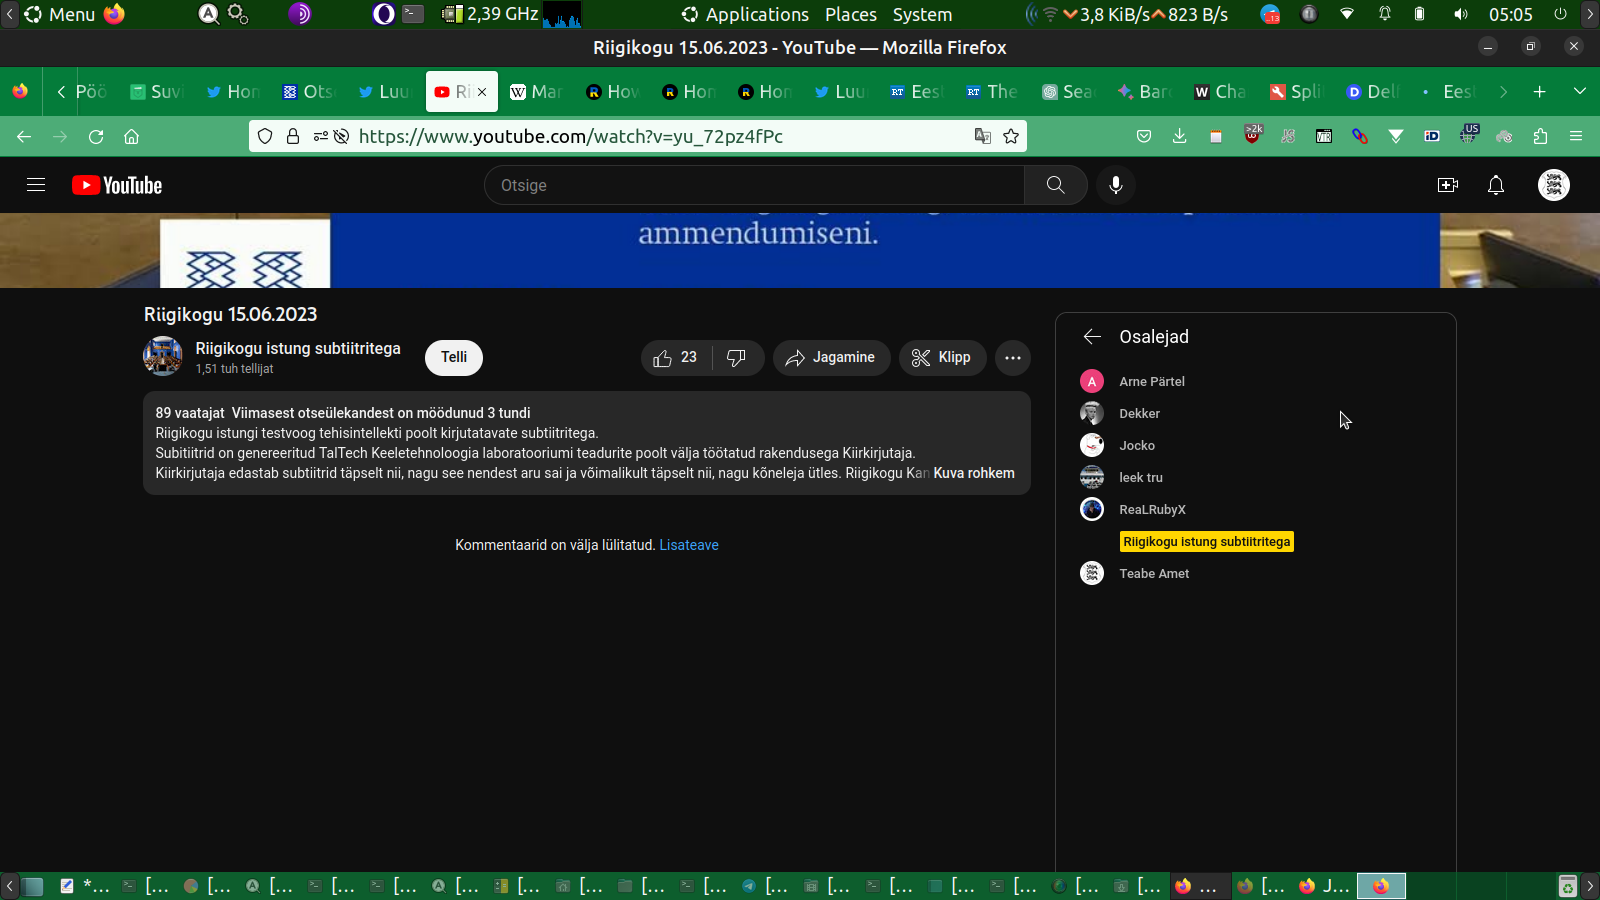Screen dimensions: 1600x900
Task: Open Firefox extensions puzzle icon
Action: [1540, 136]
